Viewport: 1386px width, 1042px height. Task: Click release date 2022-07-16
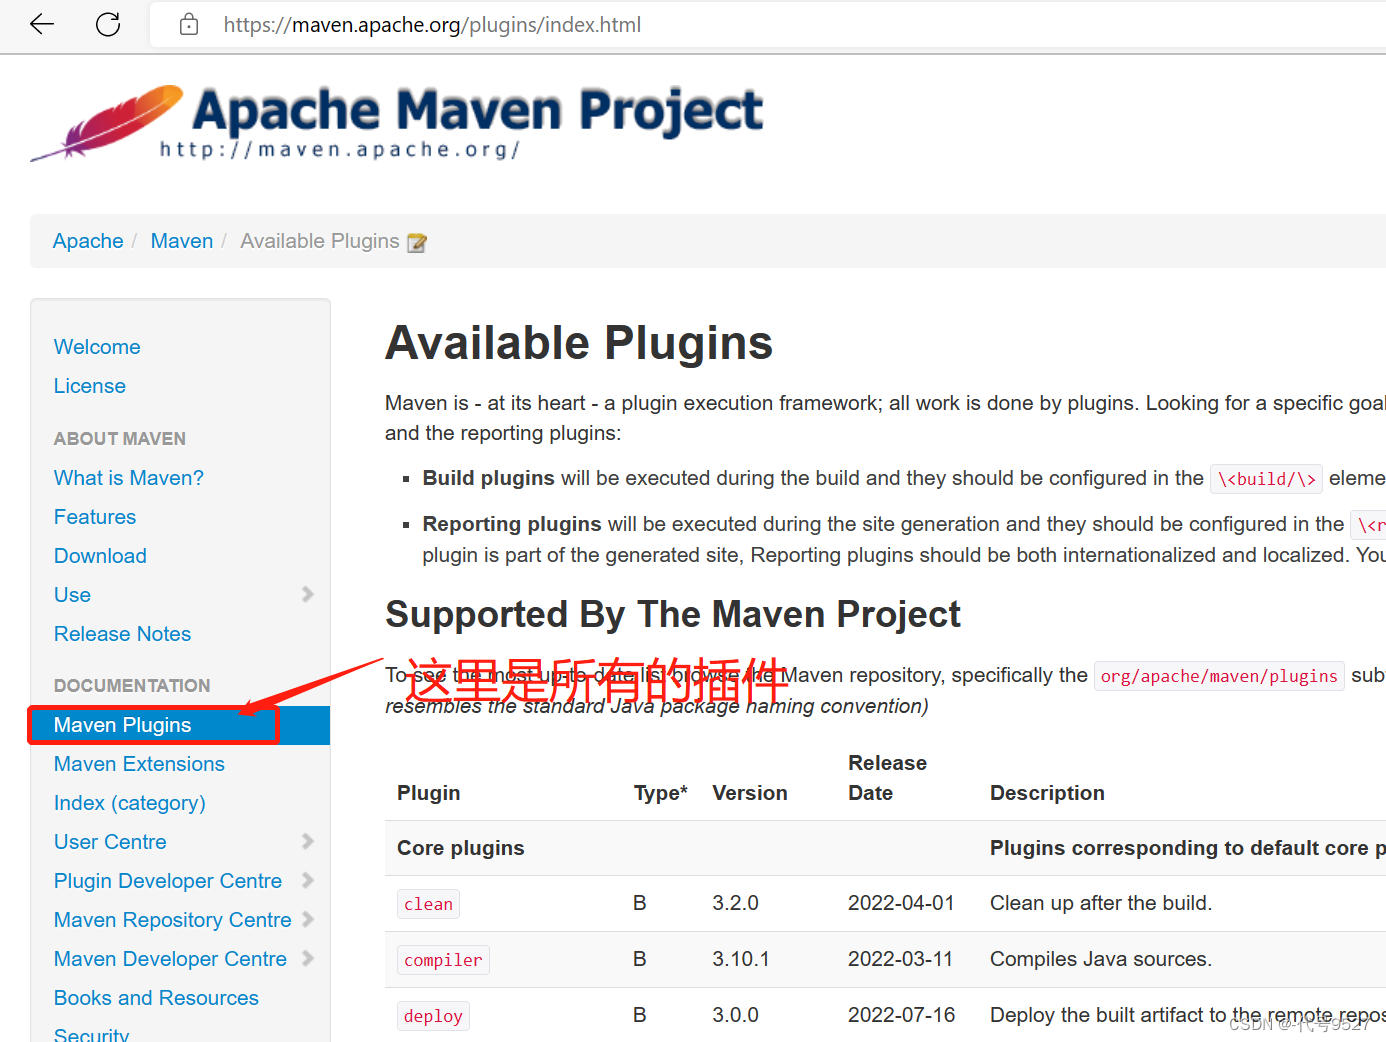901,1015
